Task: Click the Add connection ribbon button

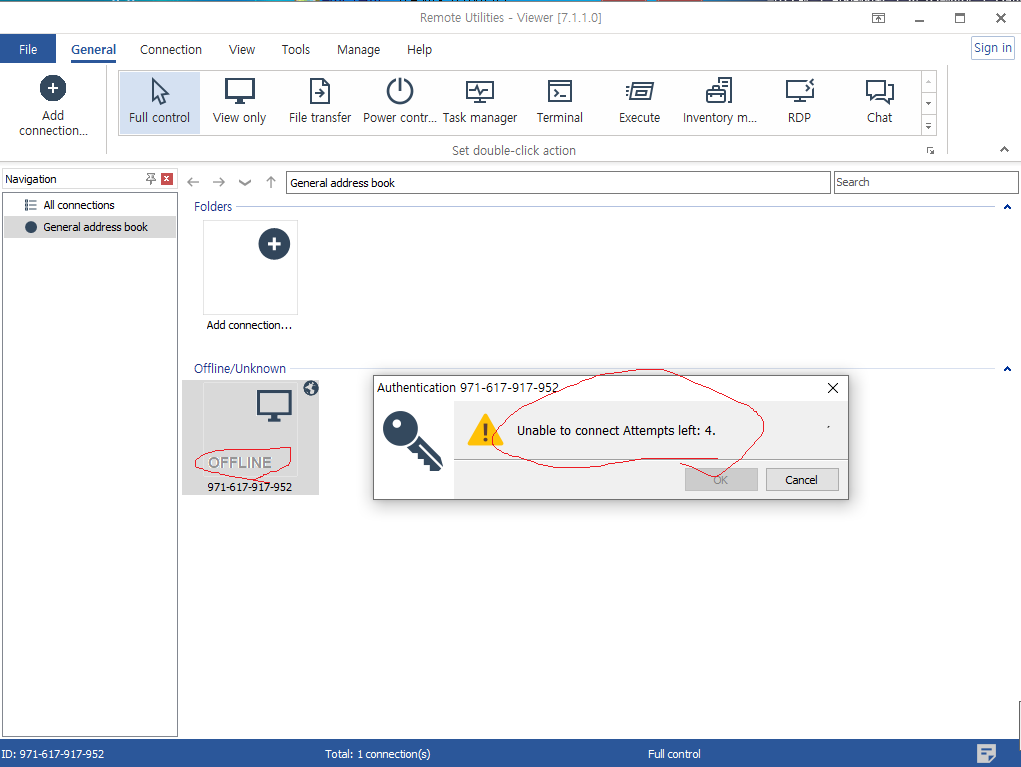Action: pos(53,106)
